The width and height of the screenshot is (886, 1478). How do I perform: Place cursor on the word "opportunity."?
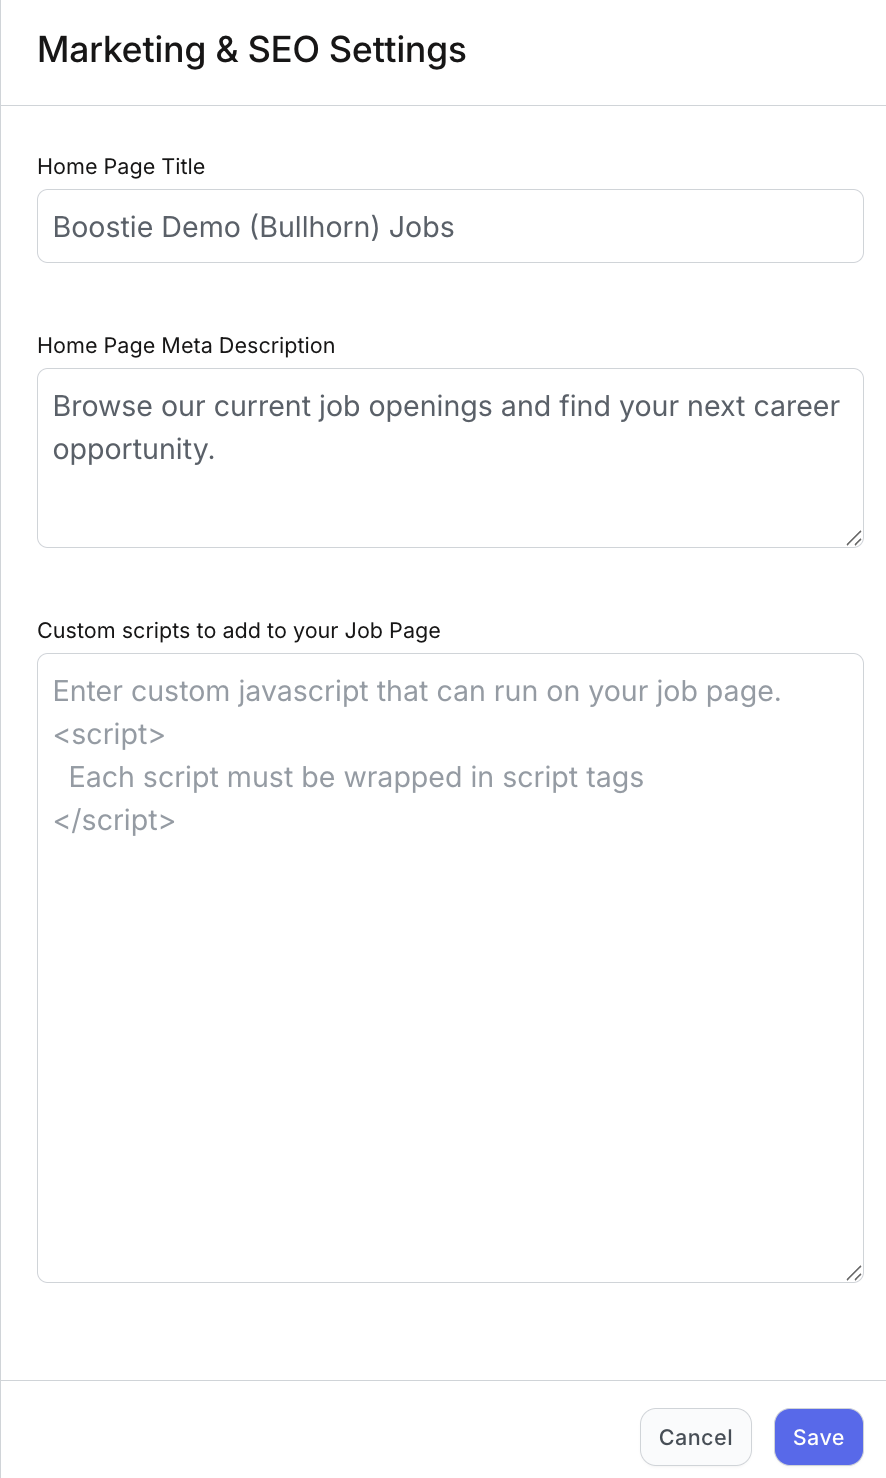[134, 450]
